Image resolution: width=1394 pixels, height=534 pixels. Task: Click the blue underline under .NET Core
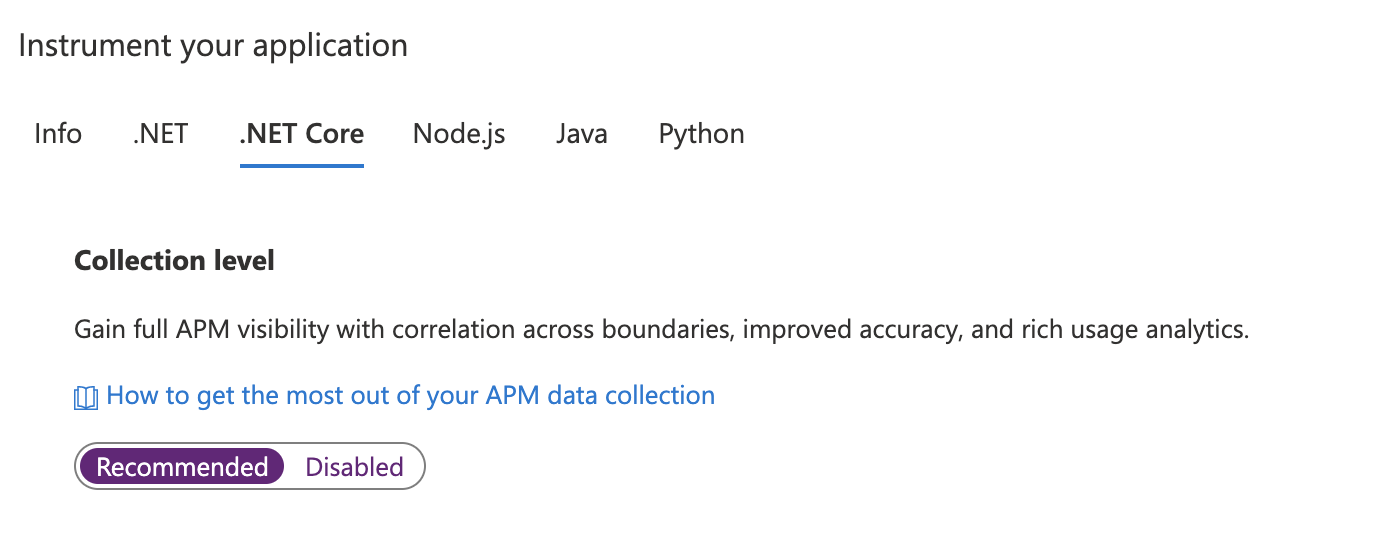click(x=301, y=165)
